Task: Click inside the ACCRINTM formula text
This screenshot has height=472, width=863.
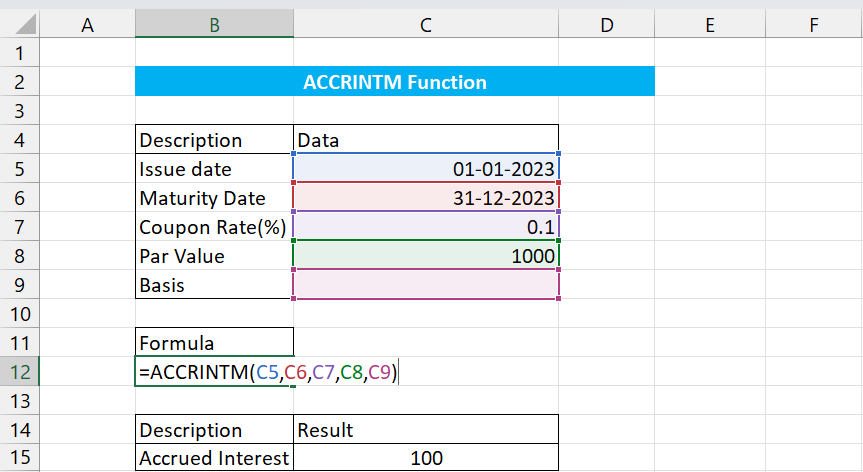Action: coord(270,373)
